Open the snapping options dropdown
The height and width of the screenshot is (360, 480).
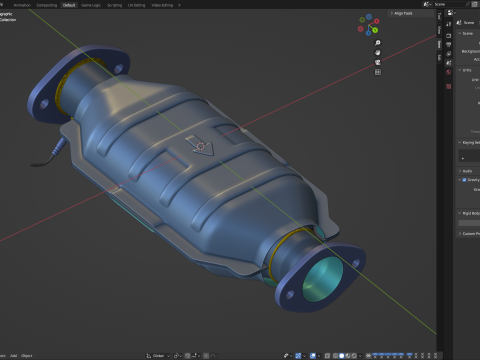(196, 356)
